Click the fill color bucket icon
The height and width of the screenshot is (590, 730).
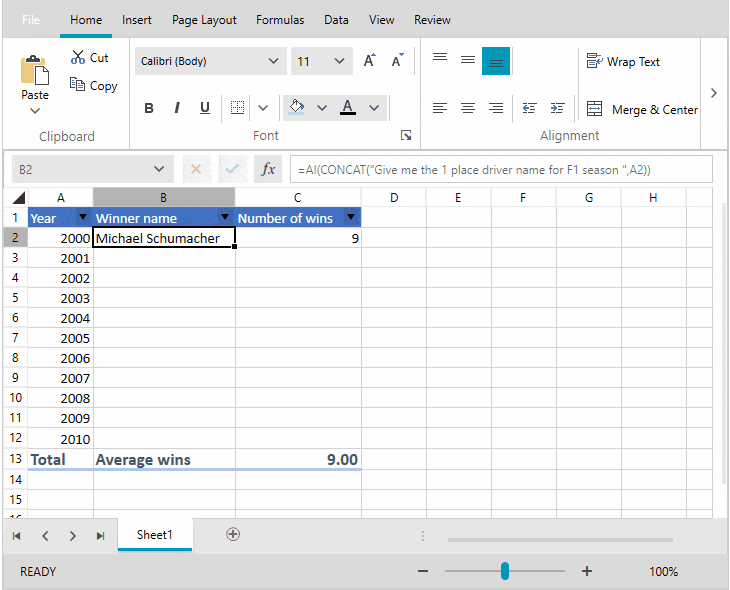(297, 107)
